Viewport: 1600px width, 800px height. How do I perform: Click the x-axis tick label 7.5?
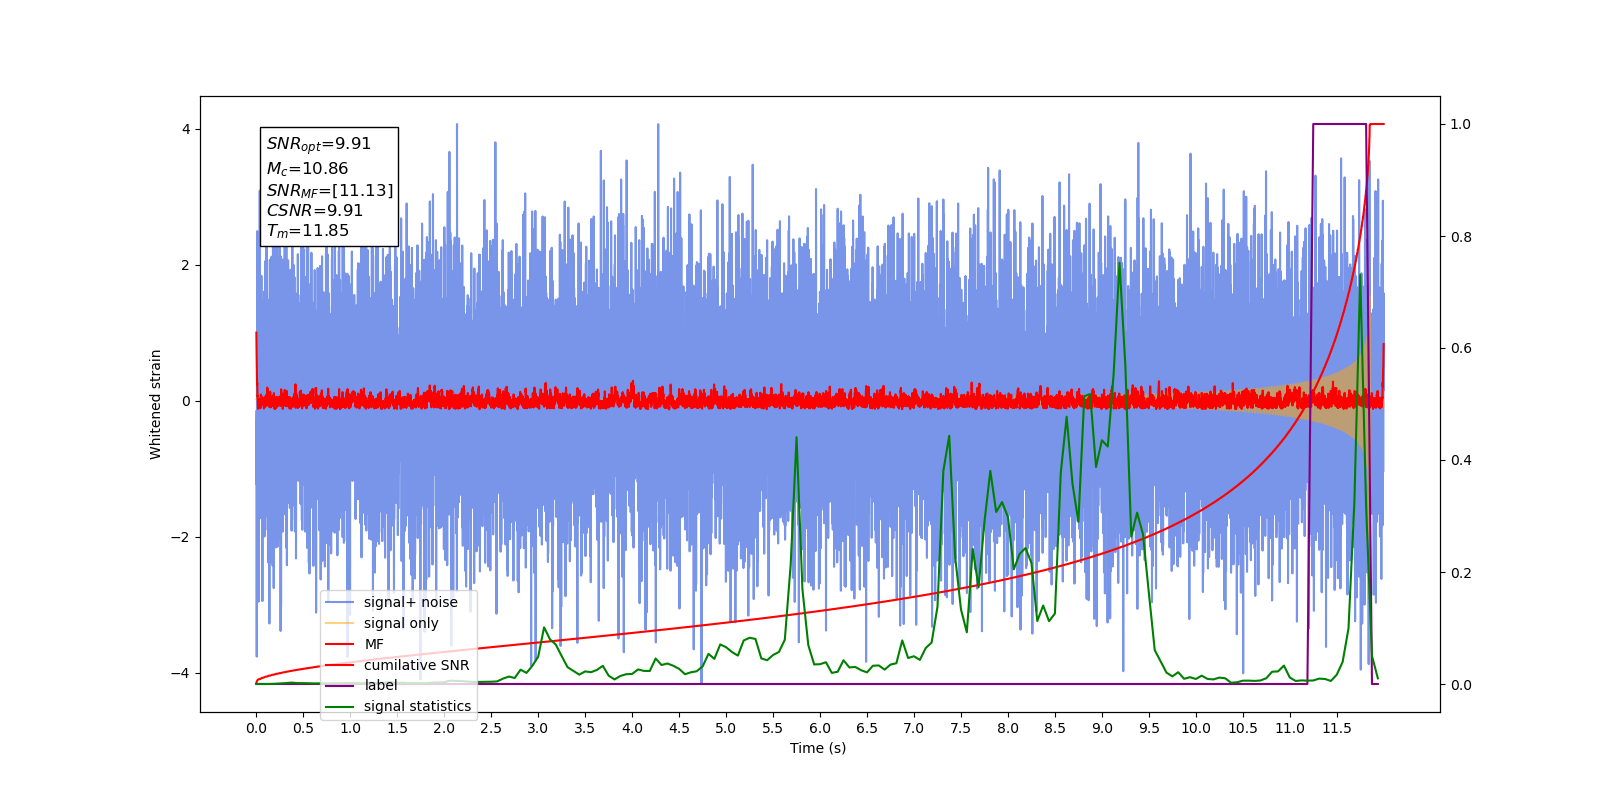961,728
